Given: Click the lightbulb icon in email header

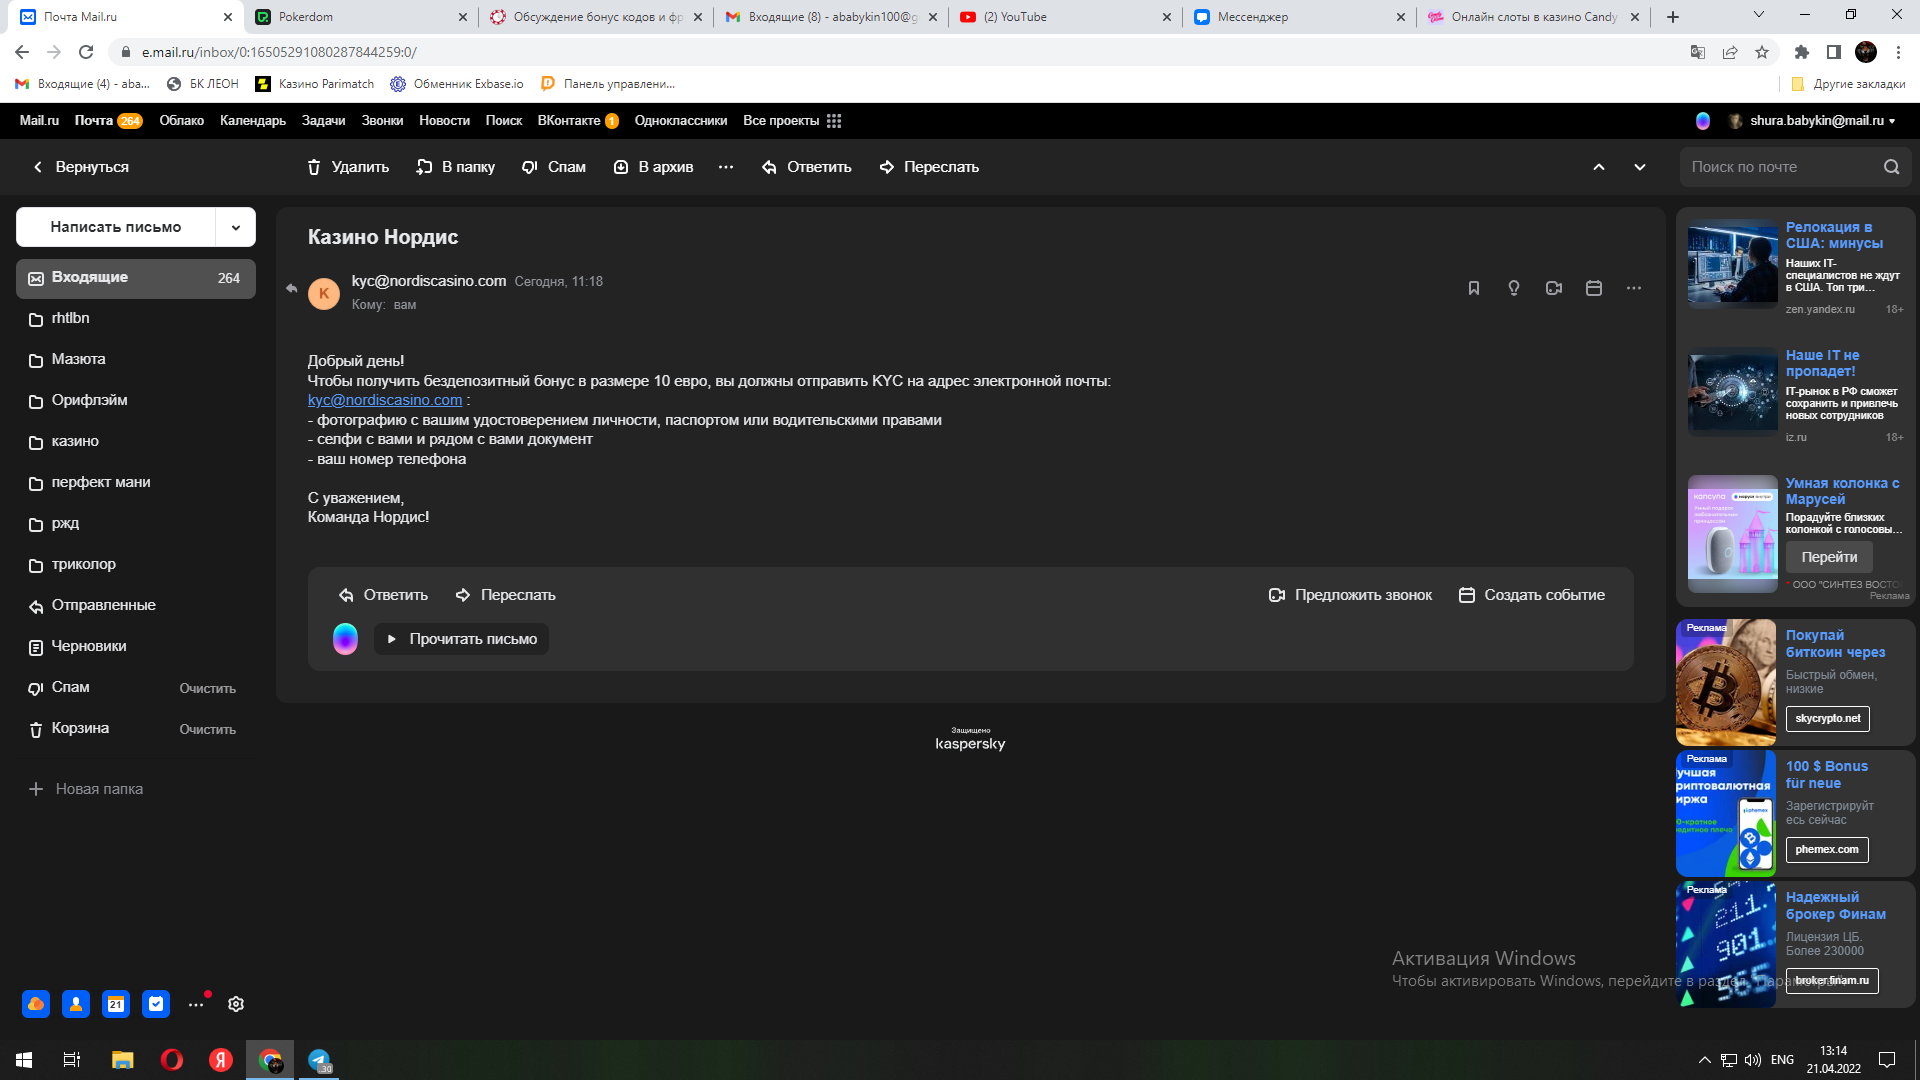Looking at the screenshot, I should tap(1513, 288).
